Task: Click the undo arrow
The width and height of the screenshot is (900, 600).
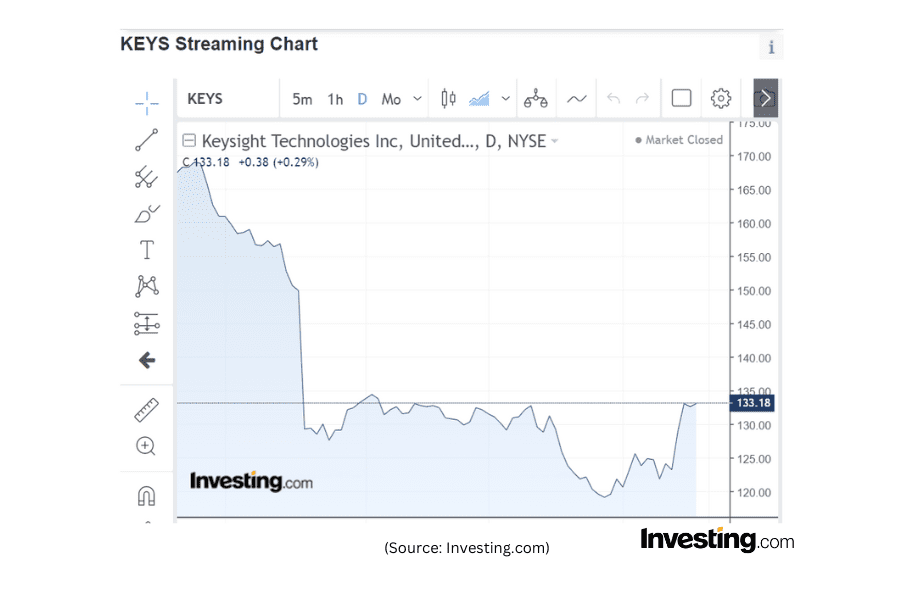Action: pos(614,98)
